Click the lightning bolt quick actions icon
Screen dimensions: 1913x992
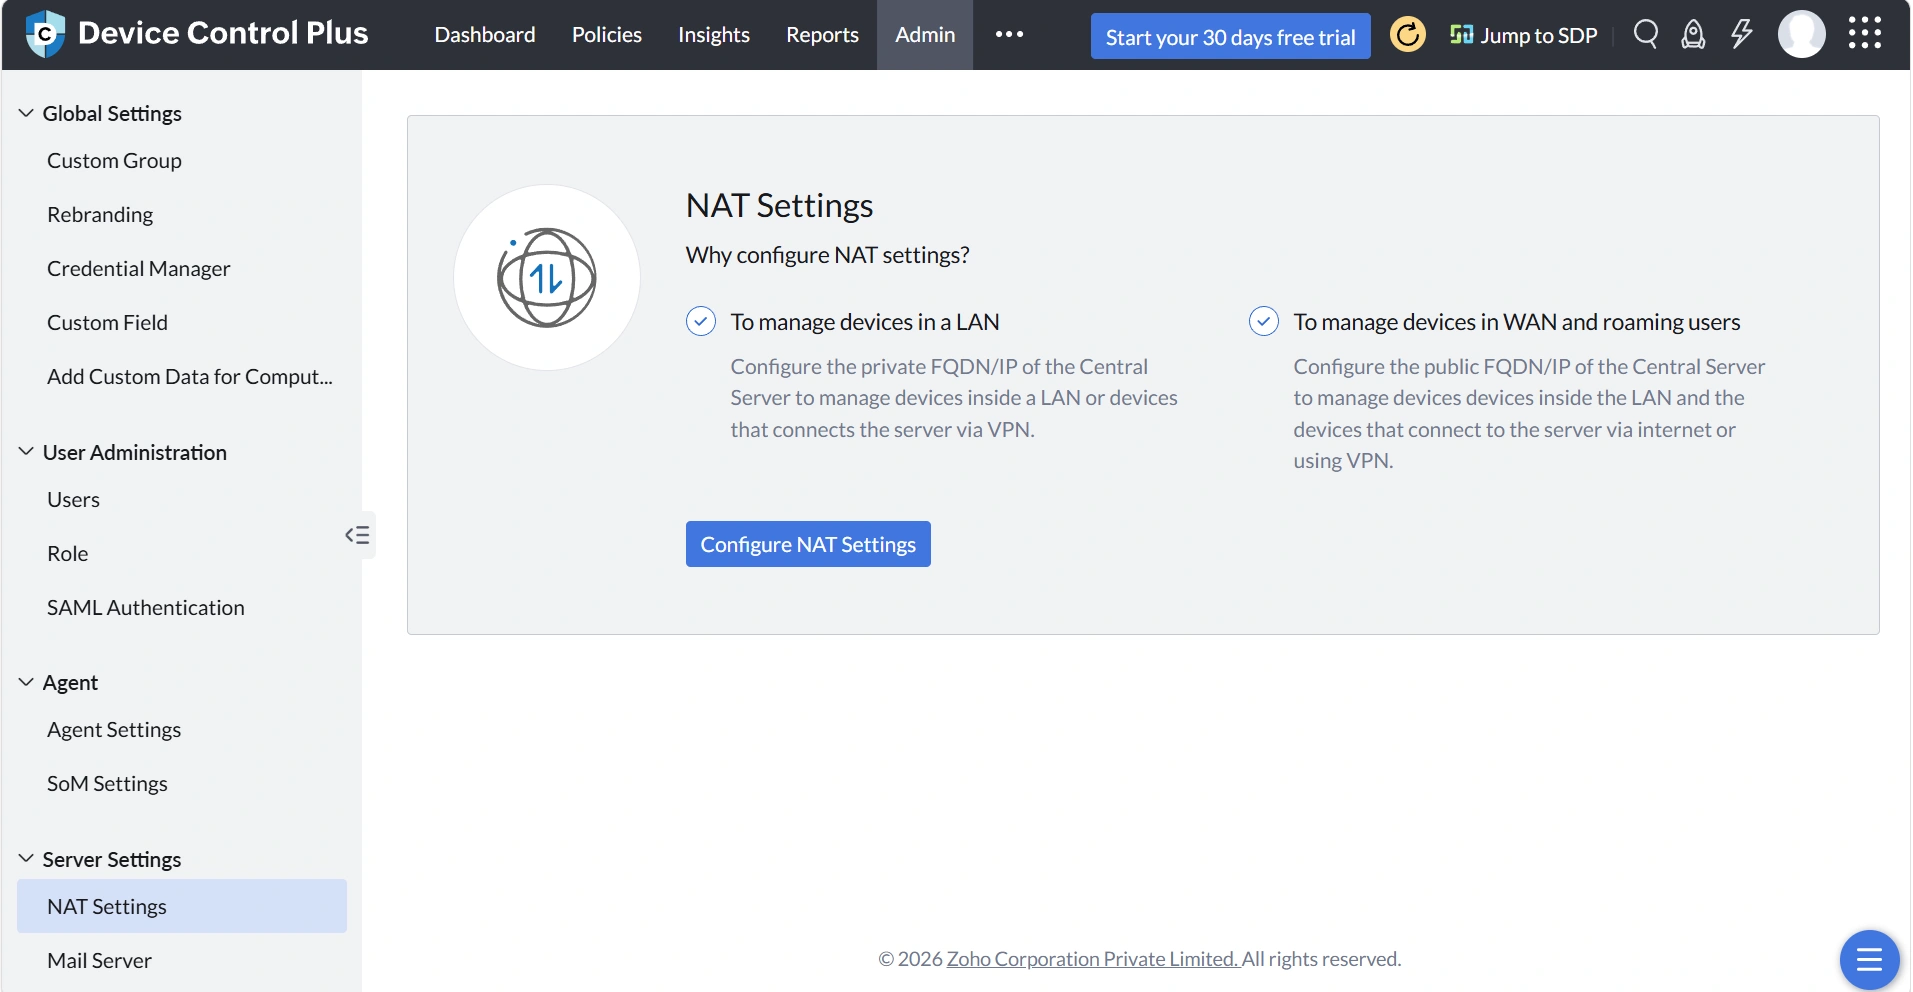point(1742,35)
